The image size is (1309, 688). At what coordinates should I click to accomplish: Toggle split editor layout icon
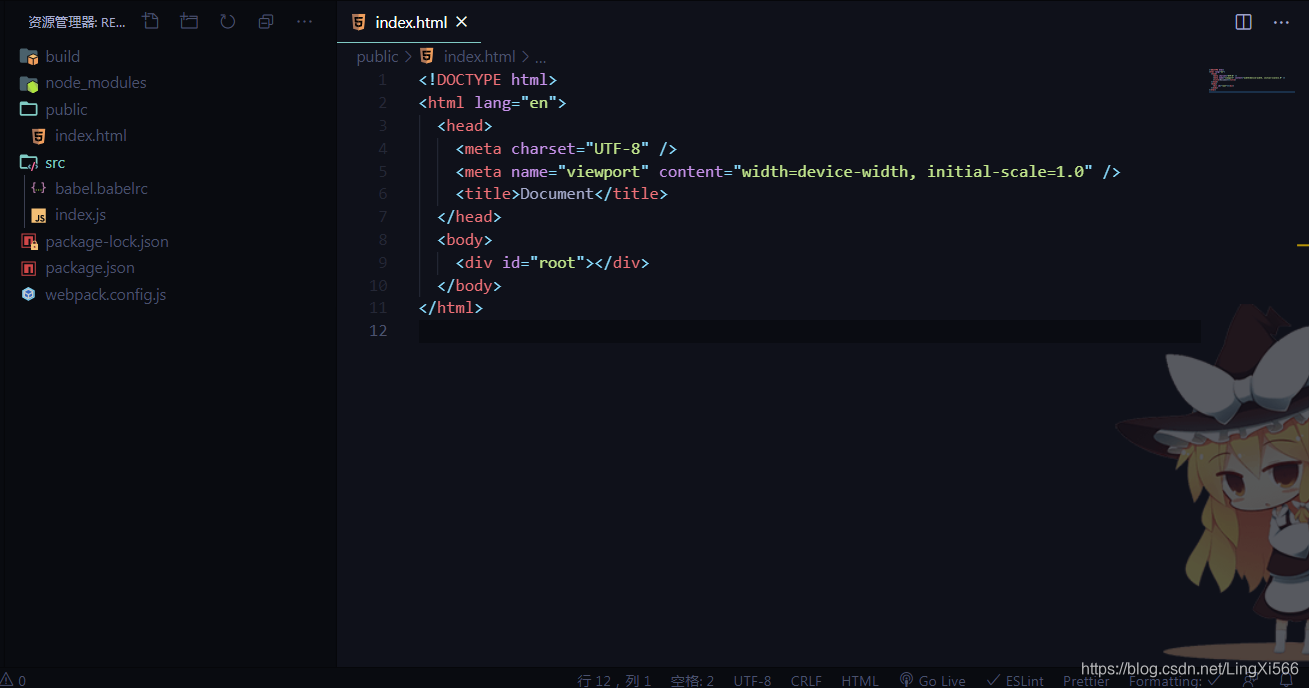point(1243,22)
